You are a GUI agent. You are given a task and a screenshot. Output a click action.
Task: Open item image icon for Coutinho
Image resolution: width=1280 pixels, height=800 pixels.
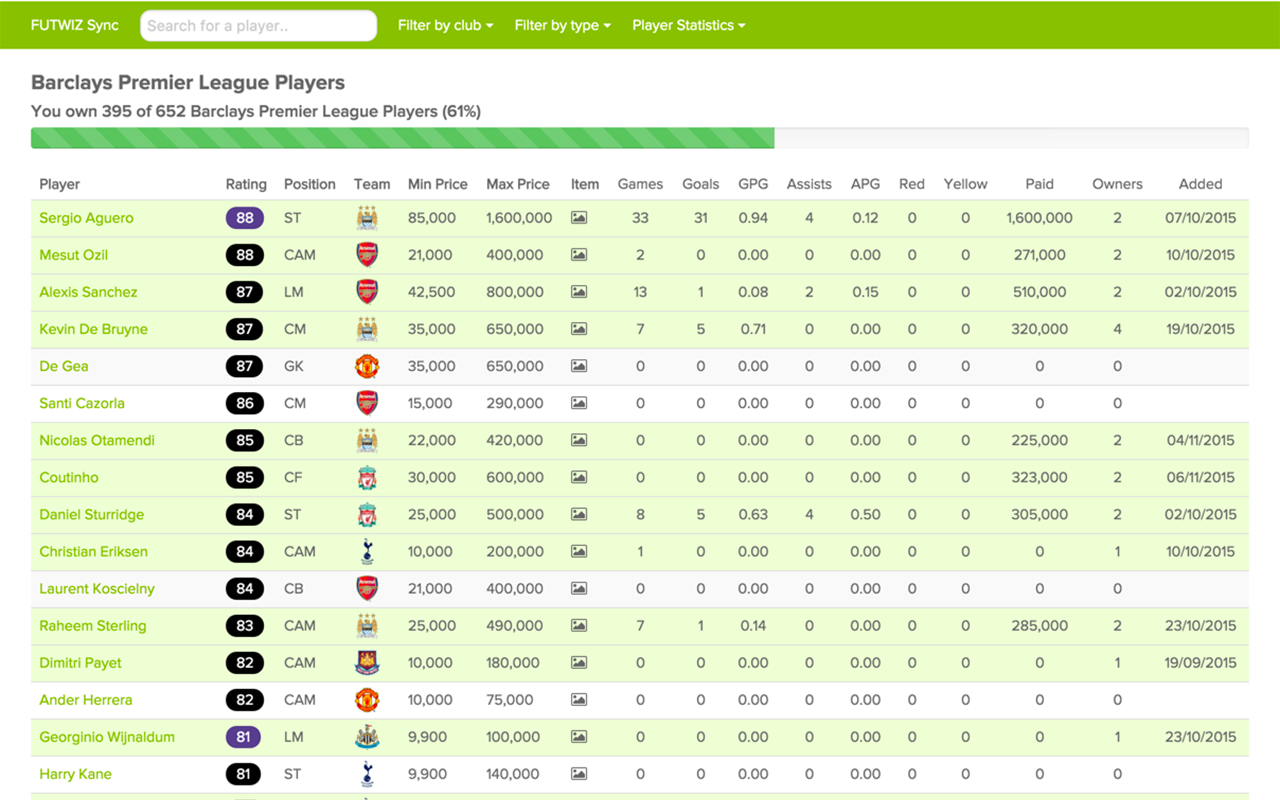click(x=579, y=477)
